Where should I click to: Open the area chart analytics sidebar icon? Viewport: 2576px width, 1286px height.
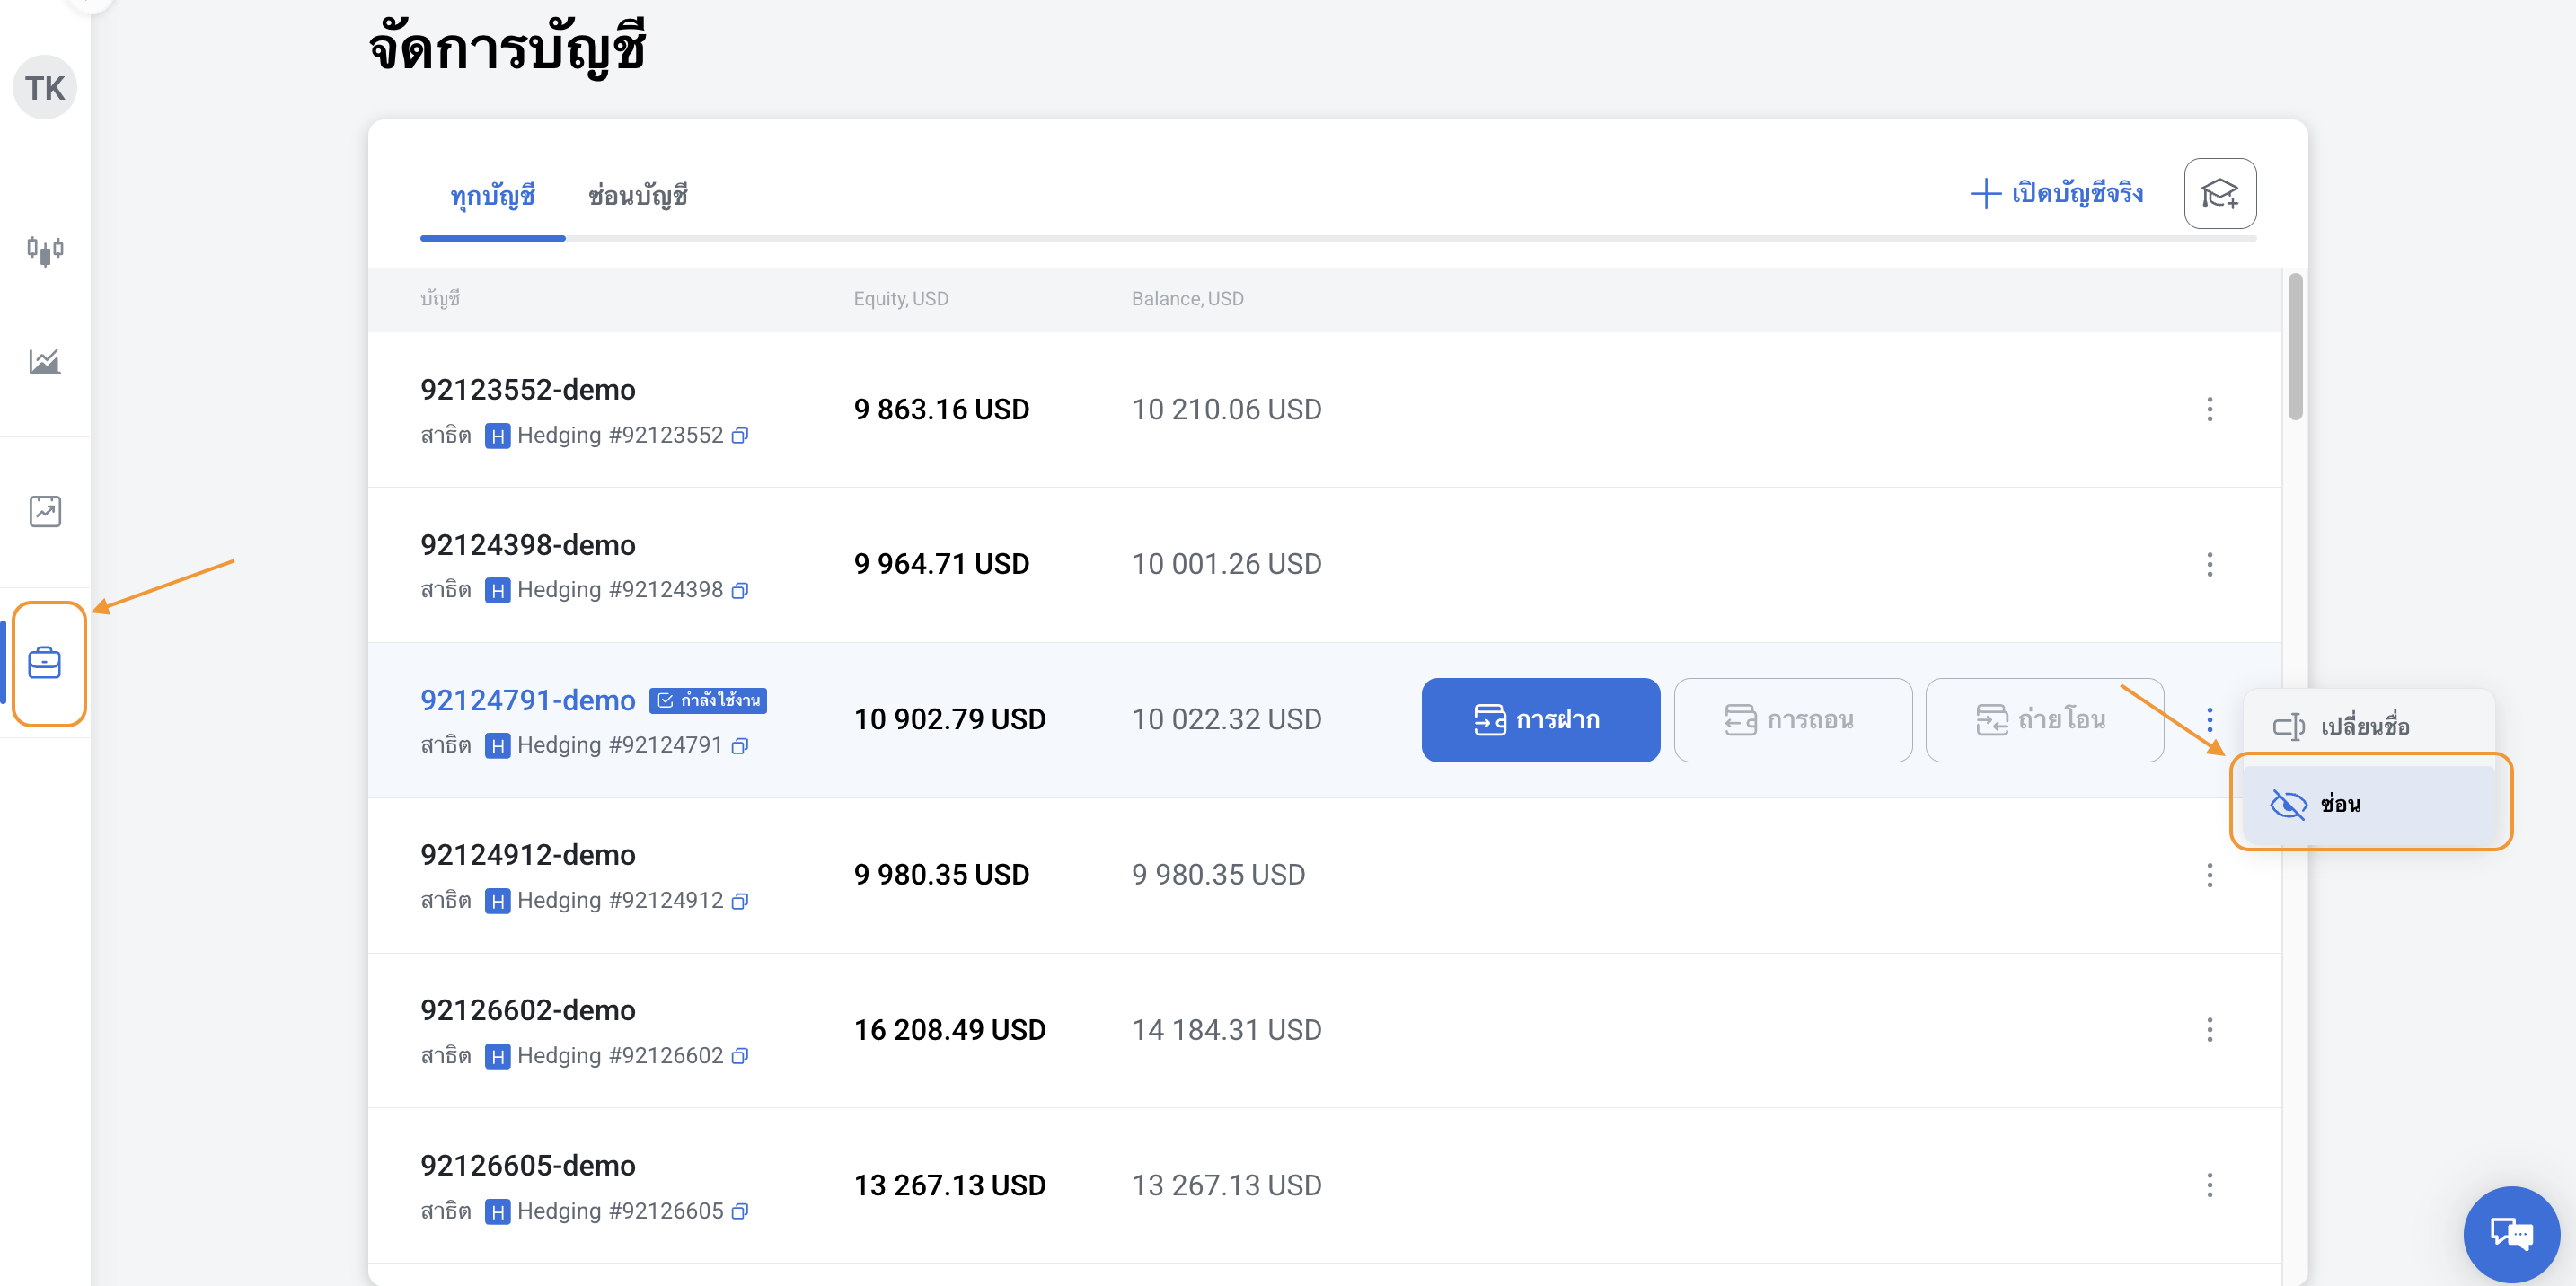(45, 361)
